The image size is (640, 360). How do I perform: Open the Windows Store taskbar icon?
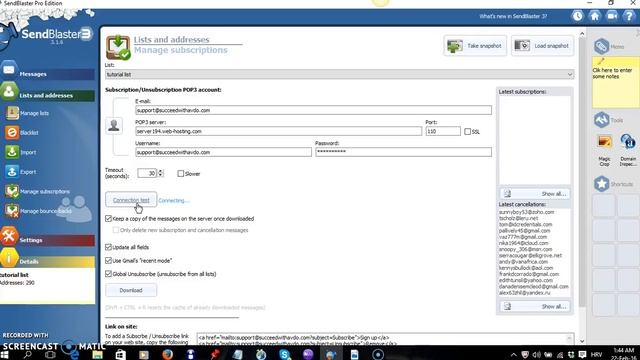120,354
